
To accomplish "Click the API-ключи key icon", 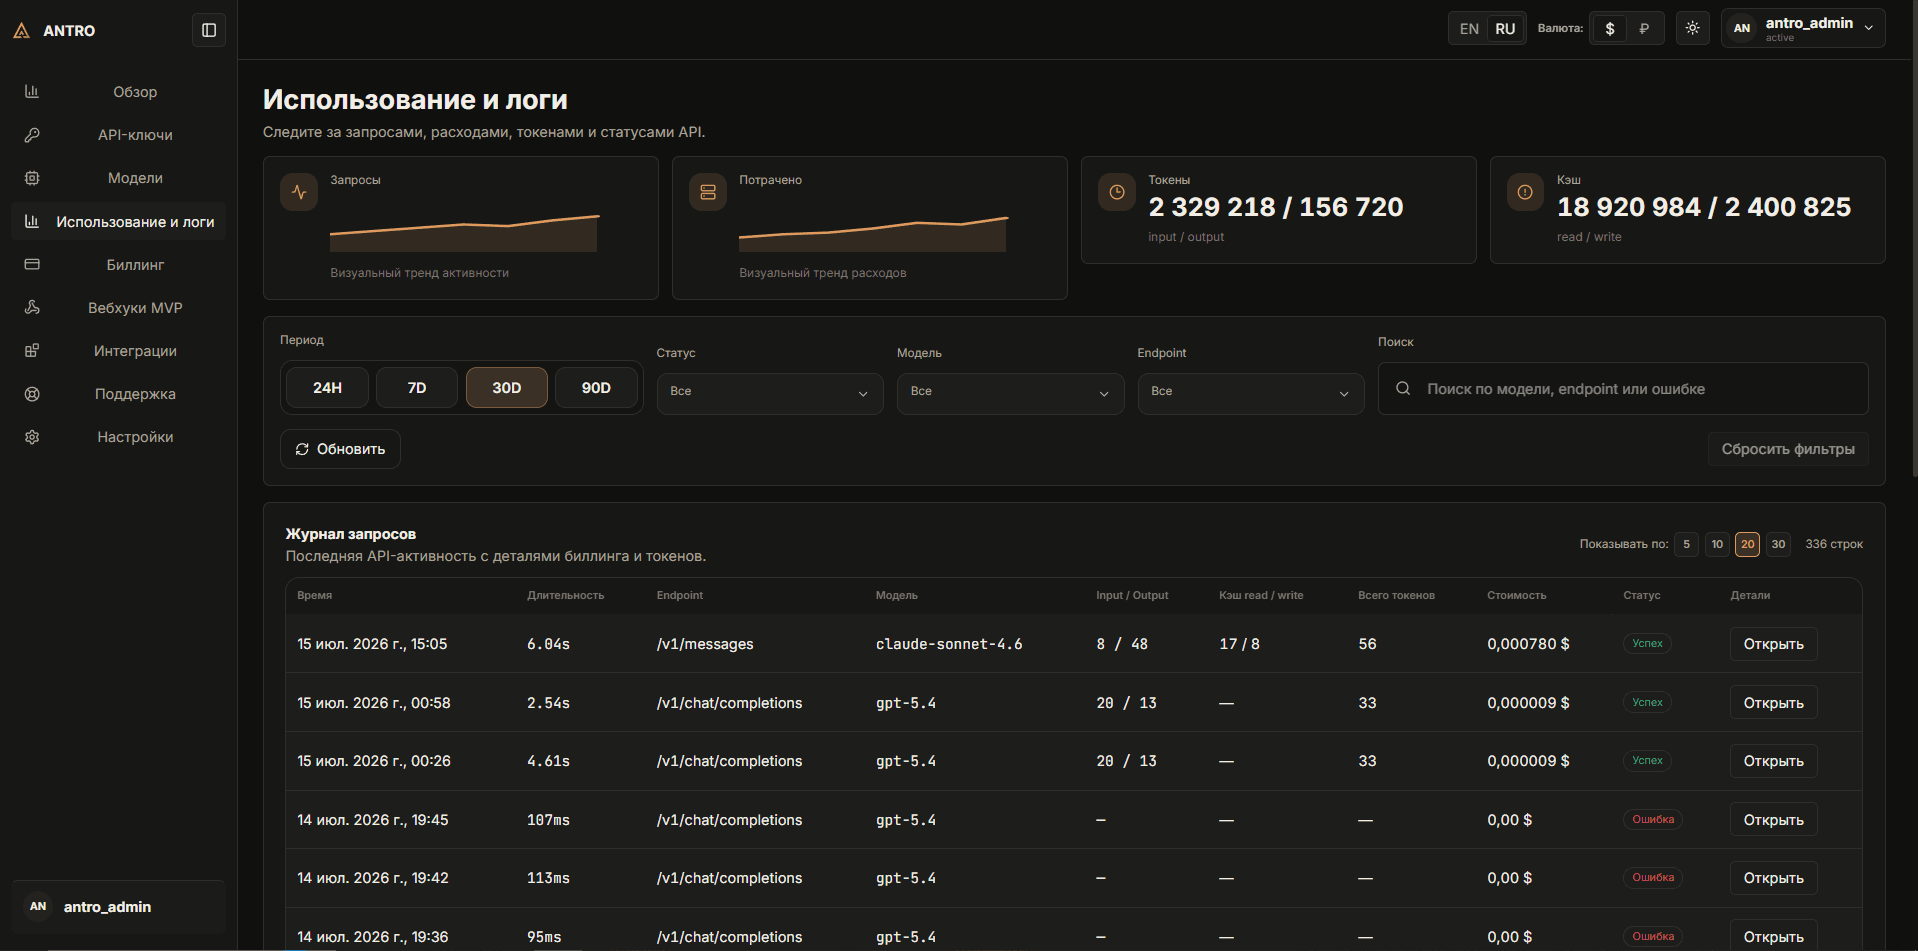I will click(32, 135).
